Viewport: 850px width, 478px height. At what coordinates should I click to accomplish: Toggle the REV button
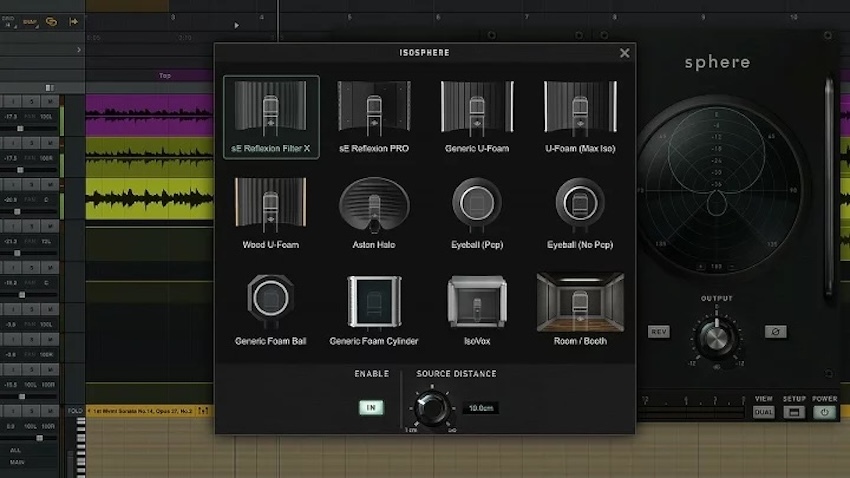tap(659, 331)
